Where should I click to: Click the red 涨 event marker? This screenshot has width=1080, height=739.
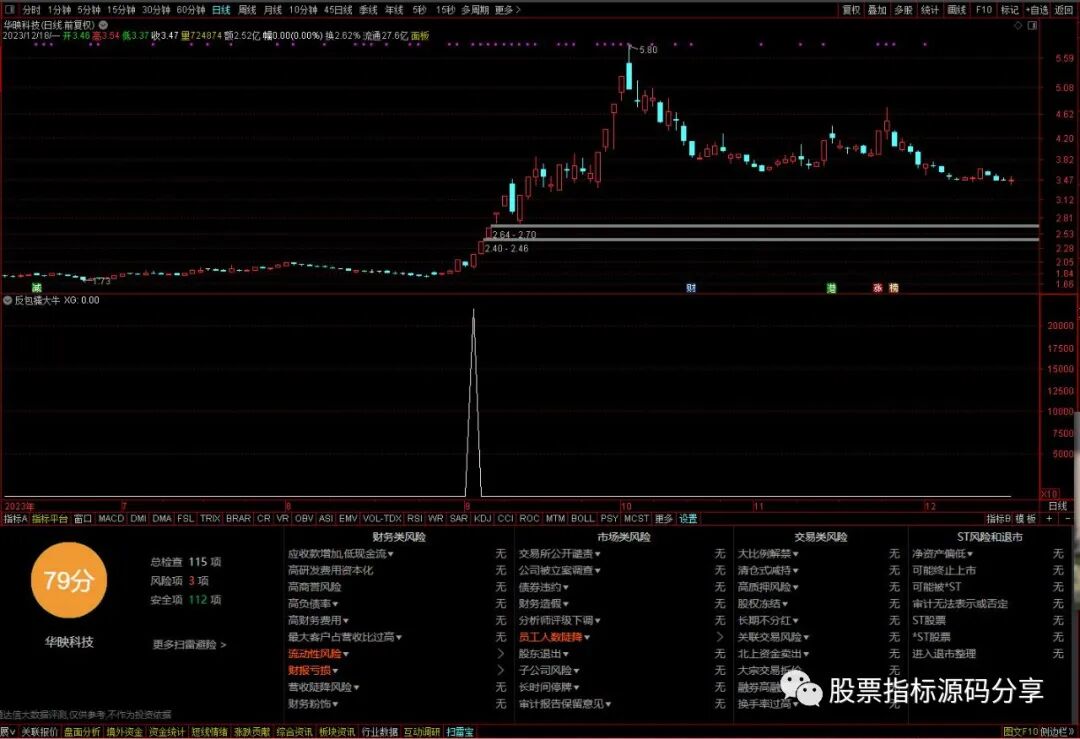(x=878, y=288)
